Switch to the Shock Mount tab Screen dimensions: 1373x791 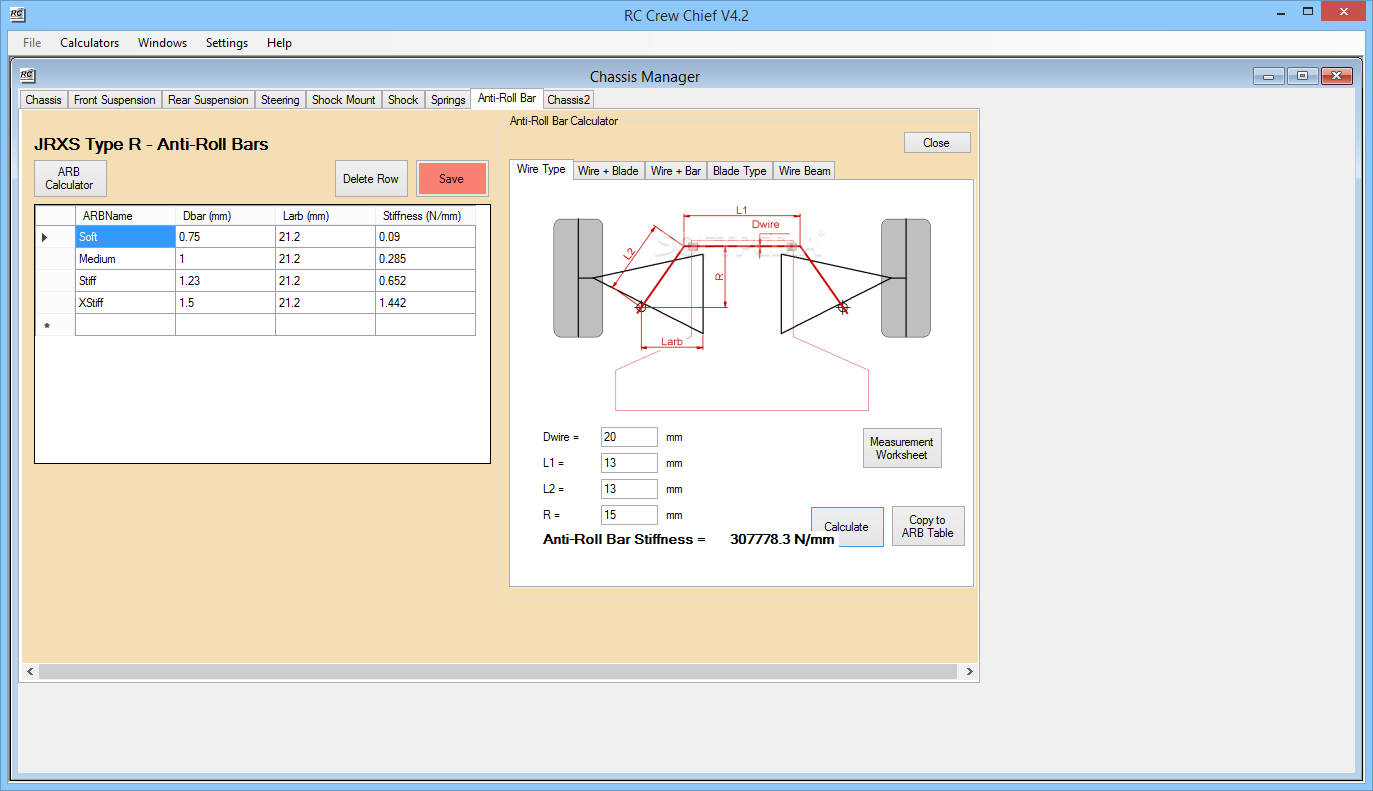point(344,100)
